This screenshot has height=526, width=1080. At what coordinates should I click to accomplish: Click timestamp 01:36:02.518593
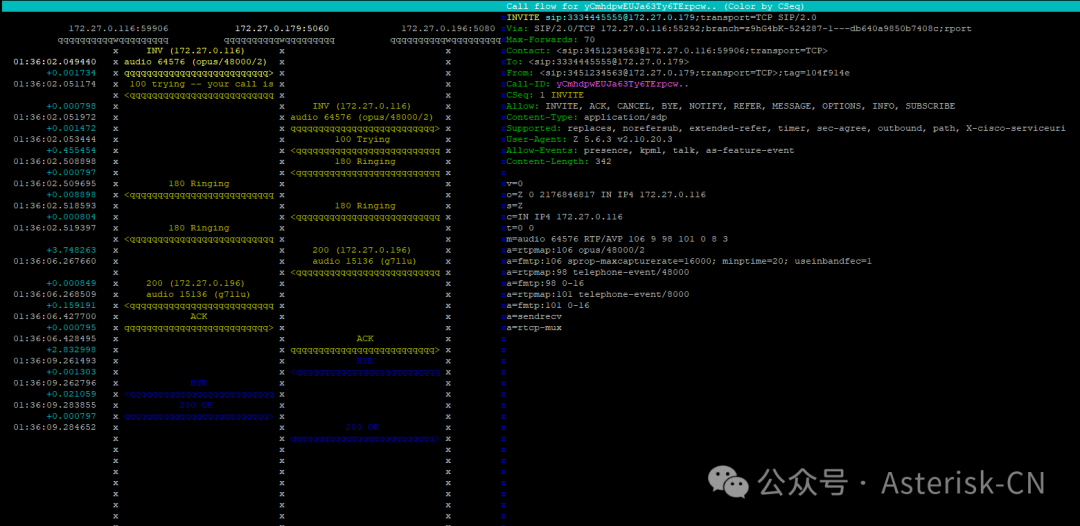pyautogui.click(x=54, y=207)
